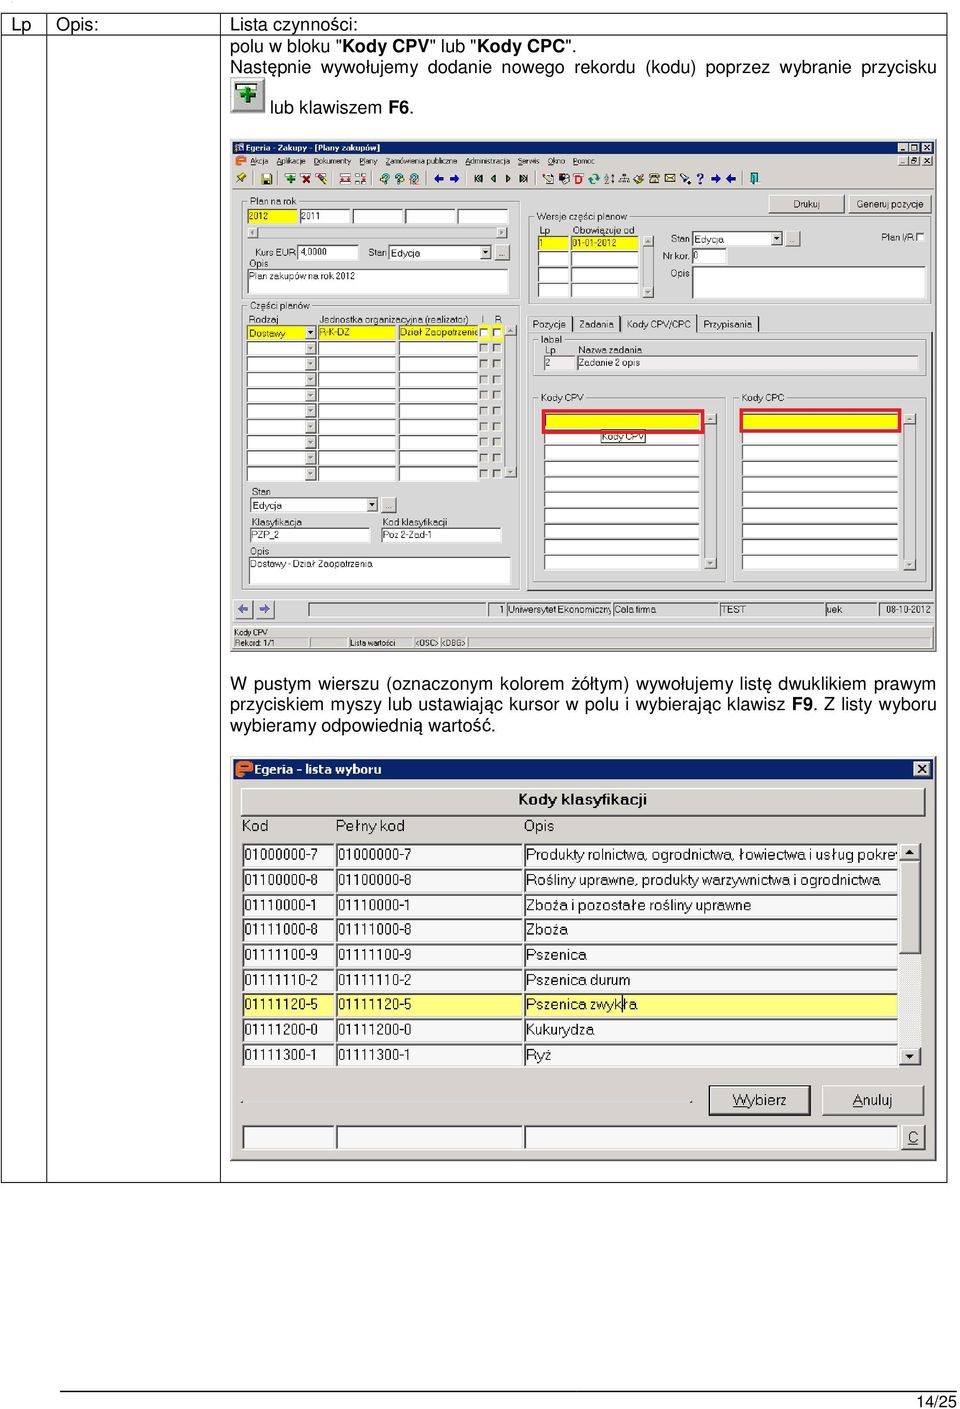The image size is (960, 1409).
Task: Open the Stan dropdown in Wersje części planow
Action: (x=776, y=239)
